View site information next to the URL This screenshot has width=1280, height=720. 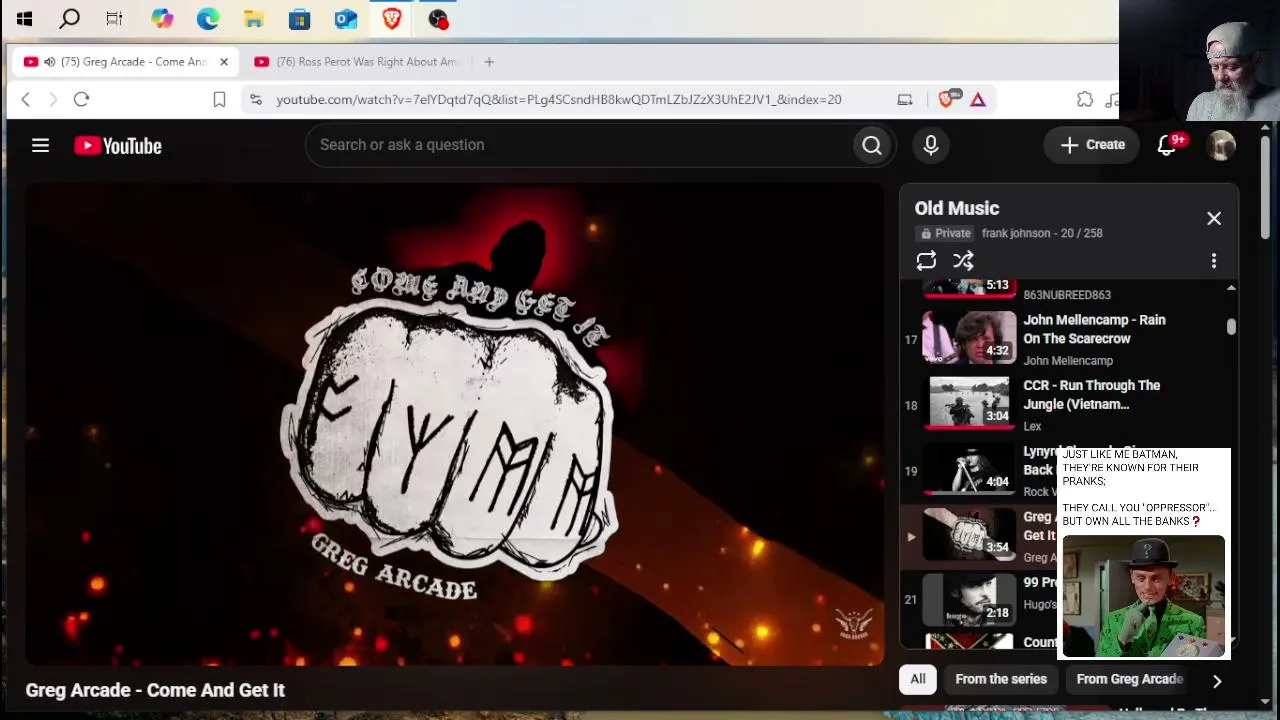[256, 99]
